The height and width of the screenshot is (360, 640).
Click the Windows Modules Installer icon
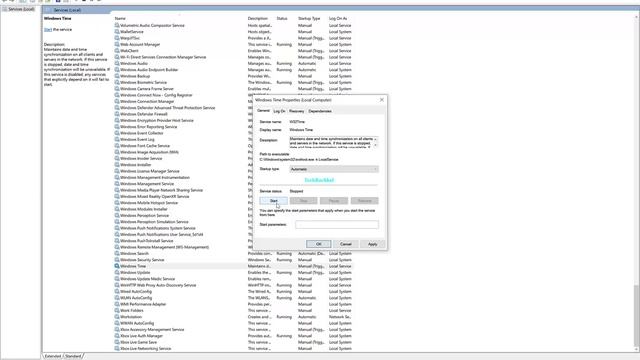point(117,209)
